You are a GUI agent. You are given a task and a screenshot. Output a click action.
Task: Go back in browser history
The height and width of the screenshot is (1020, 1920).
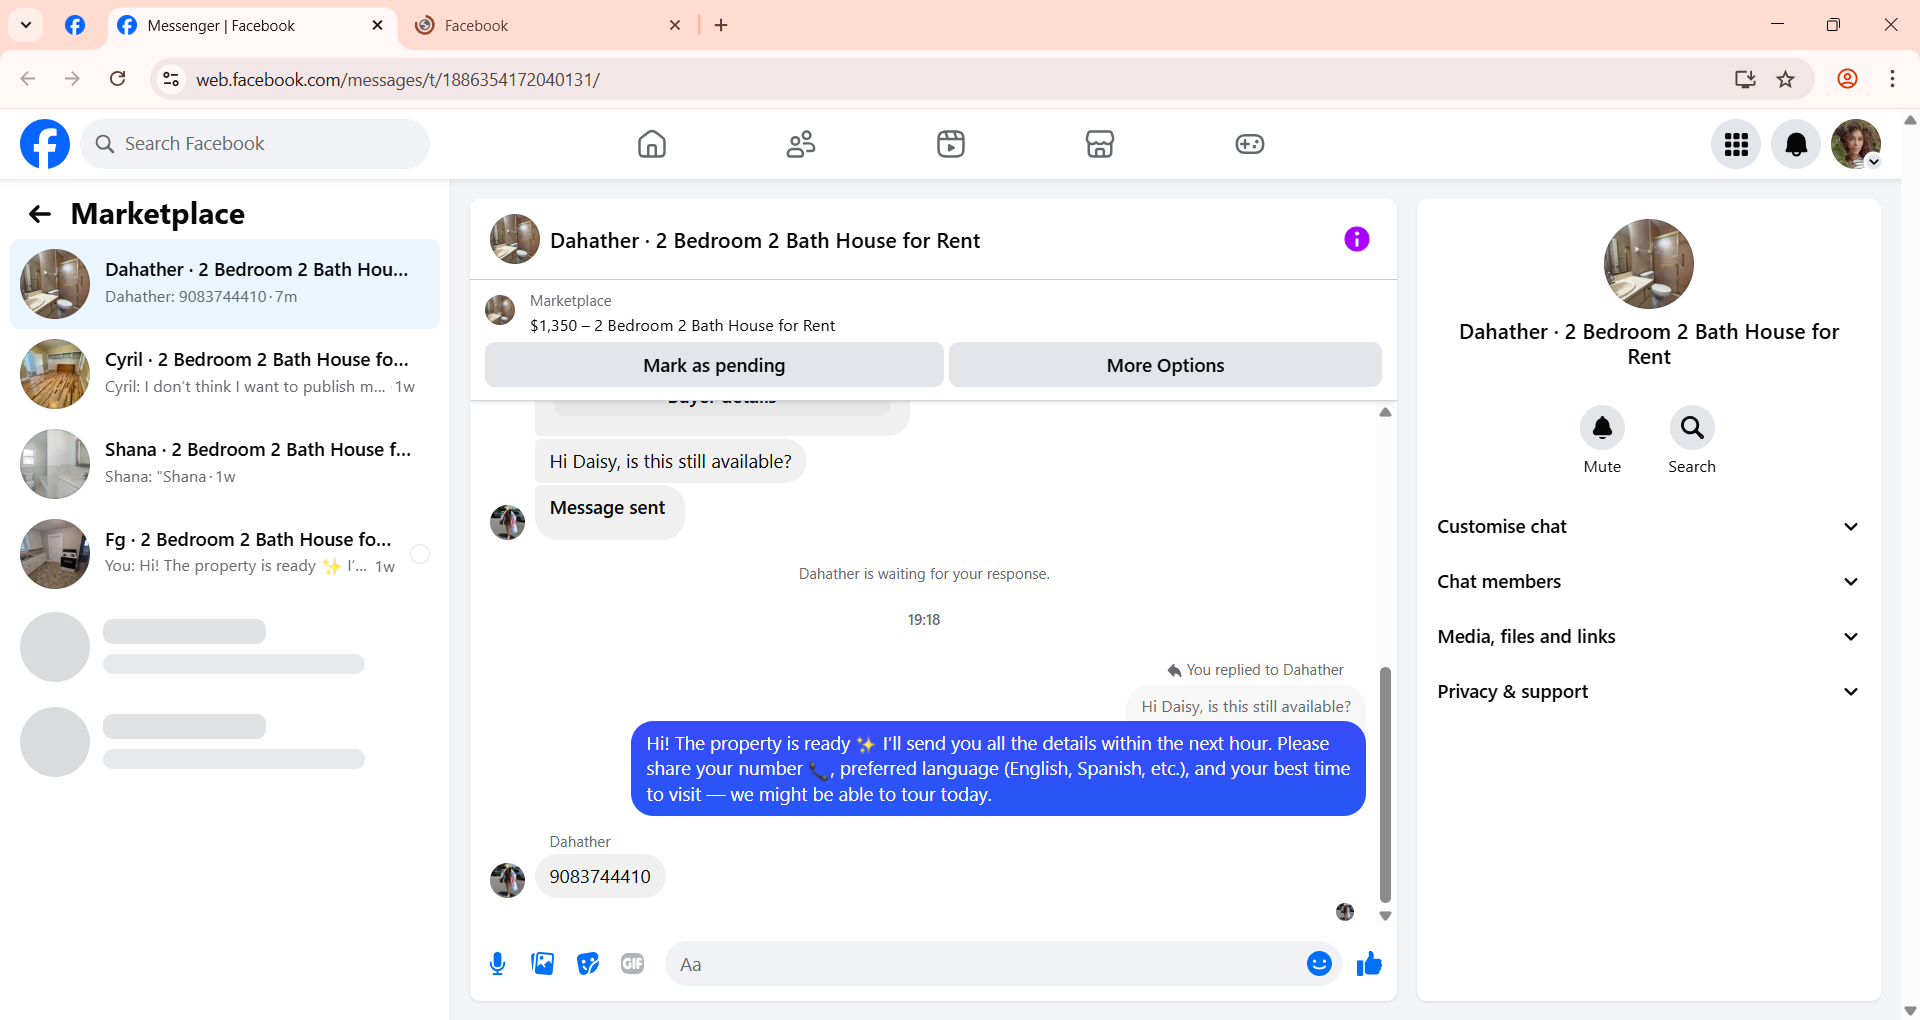click(28, 79)
